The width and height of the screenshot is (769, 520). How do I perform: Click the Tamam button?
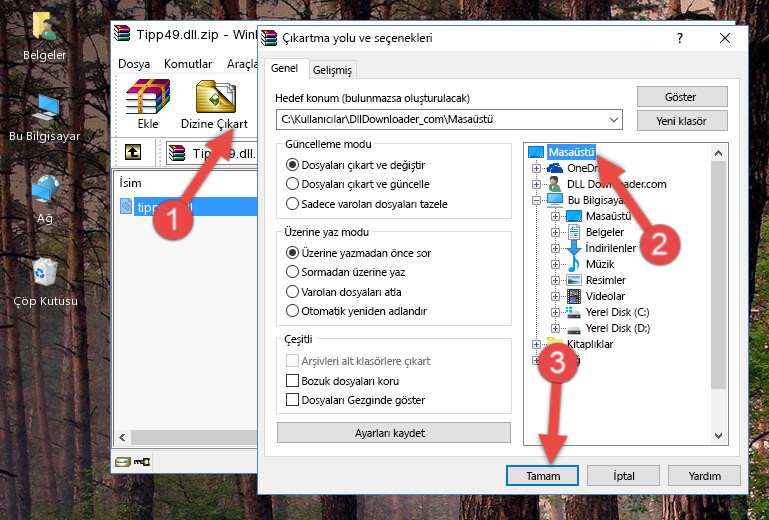coord(542,475)
